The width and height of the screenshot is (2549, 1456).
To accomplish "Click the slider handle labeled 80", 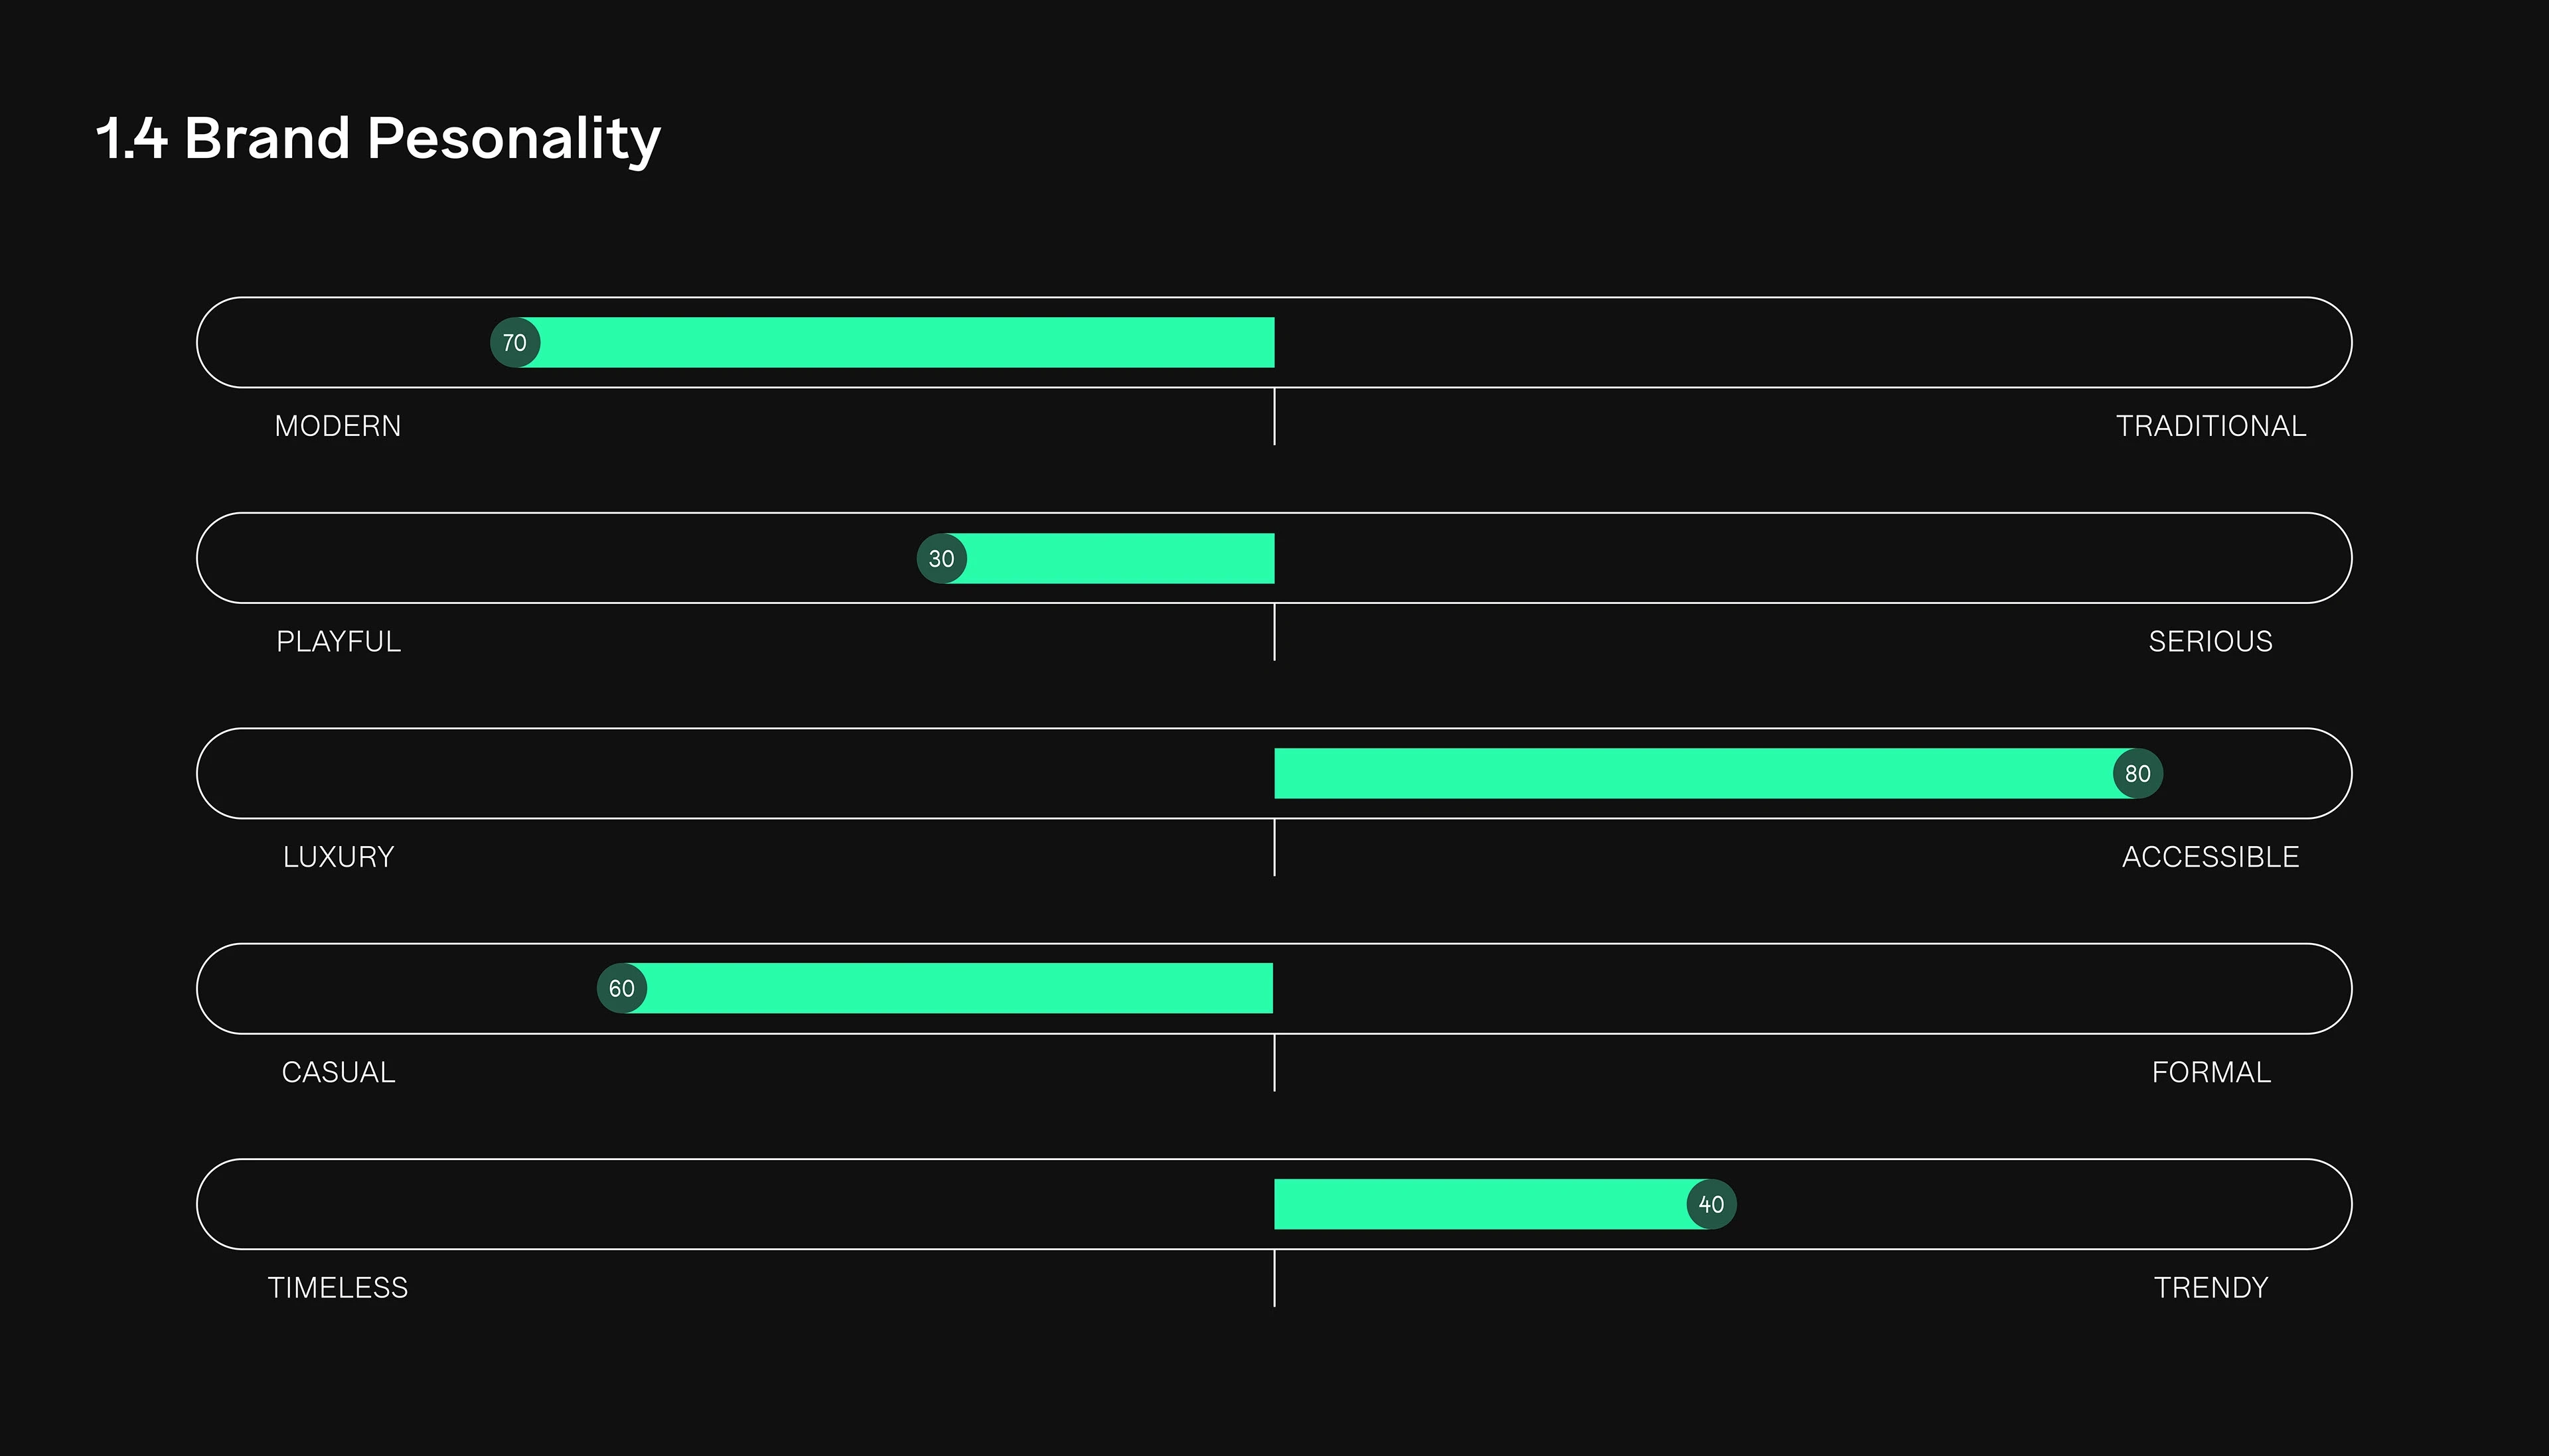I will [x=2137, y=774].
